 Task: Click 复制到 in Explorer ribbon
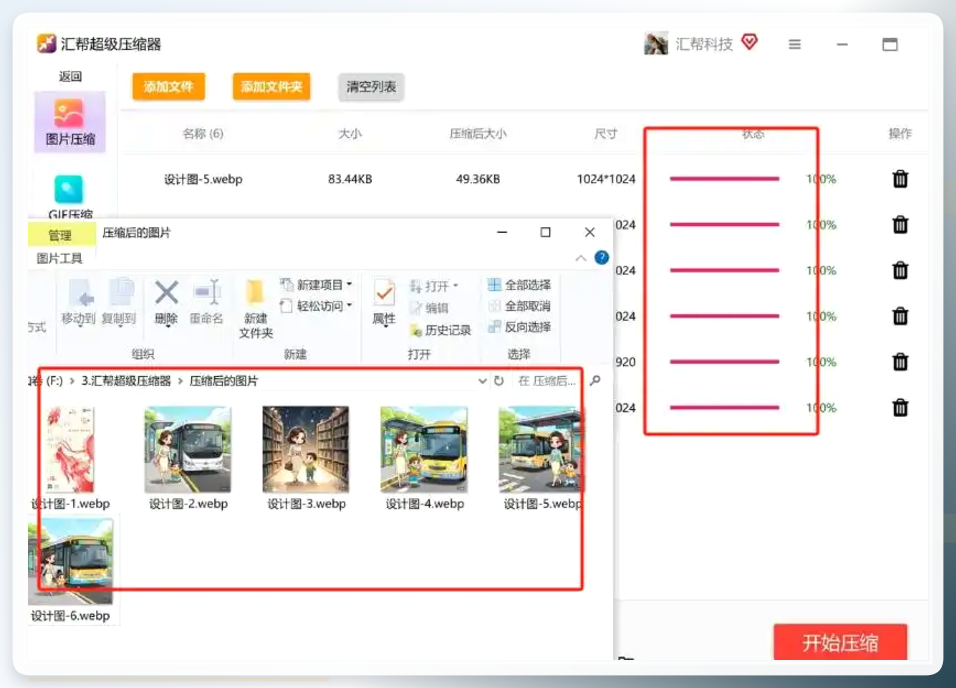(119, 302)
